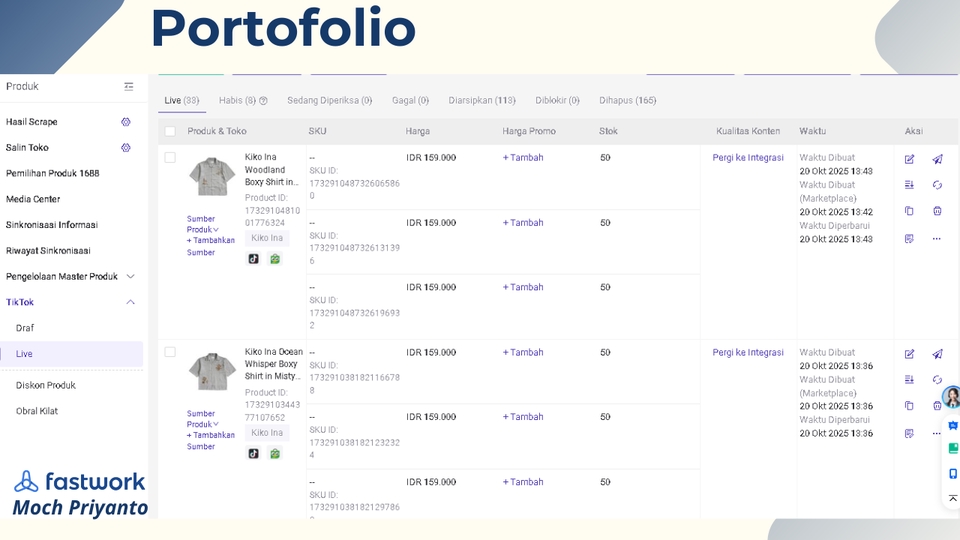
Task: Open Ocean Whisper Boxy Shirt product thumbnail
Action: point(212,372)
